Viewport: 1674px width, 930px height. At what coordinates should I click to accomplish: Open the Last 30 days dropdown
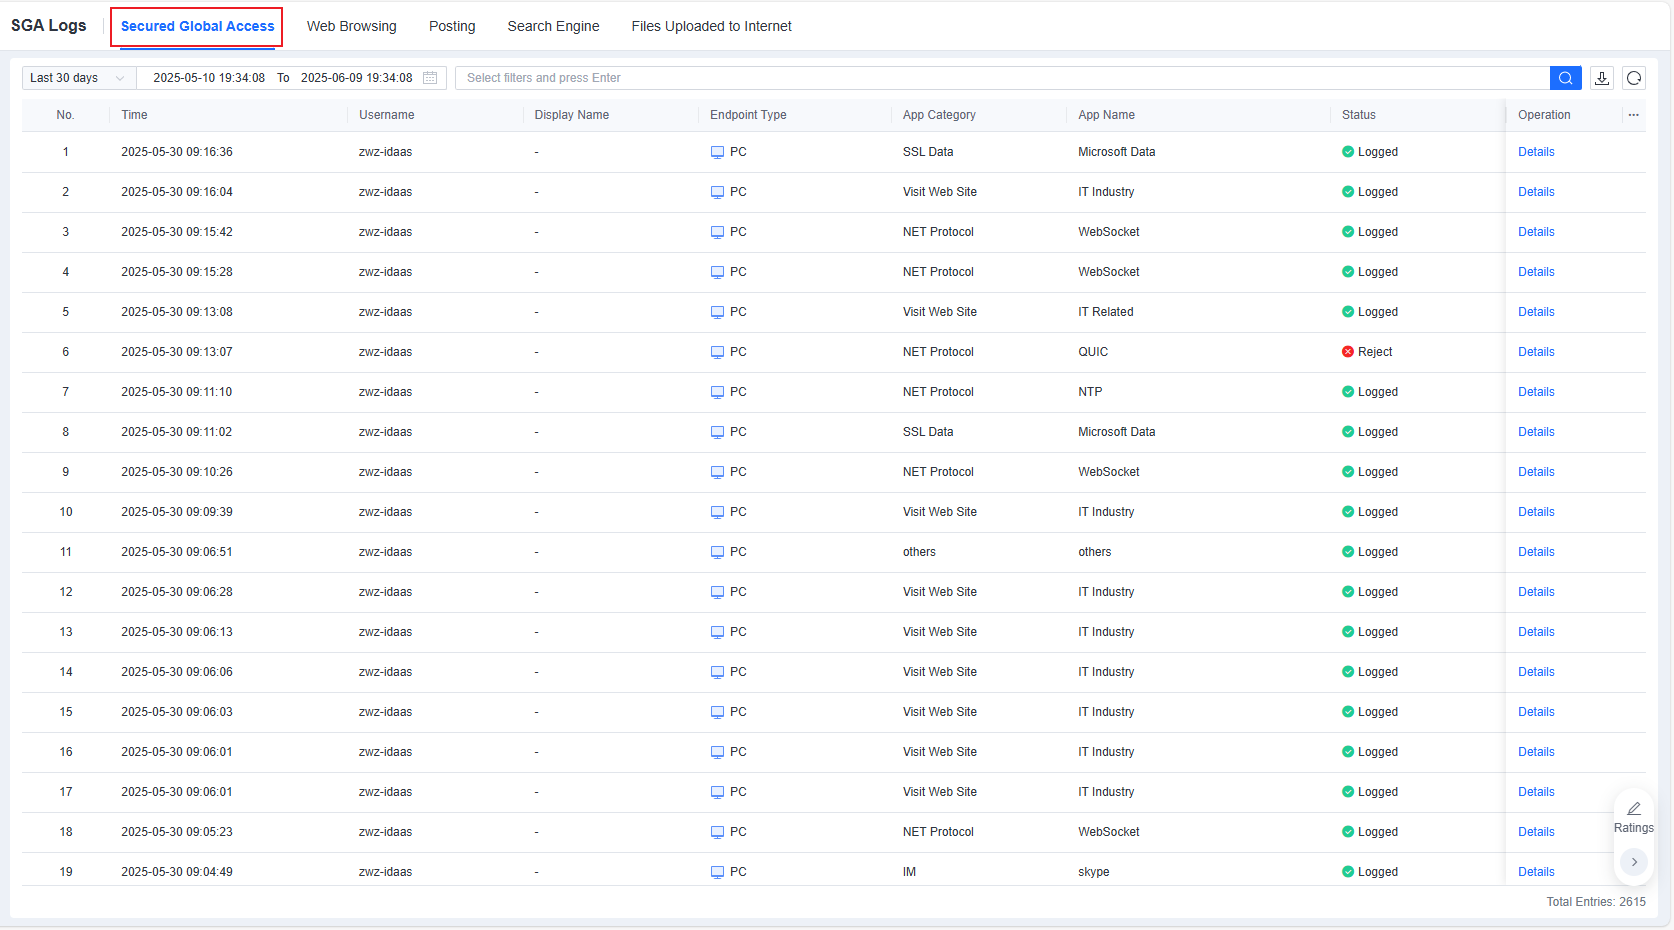coord(79,78)
